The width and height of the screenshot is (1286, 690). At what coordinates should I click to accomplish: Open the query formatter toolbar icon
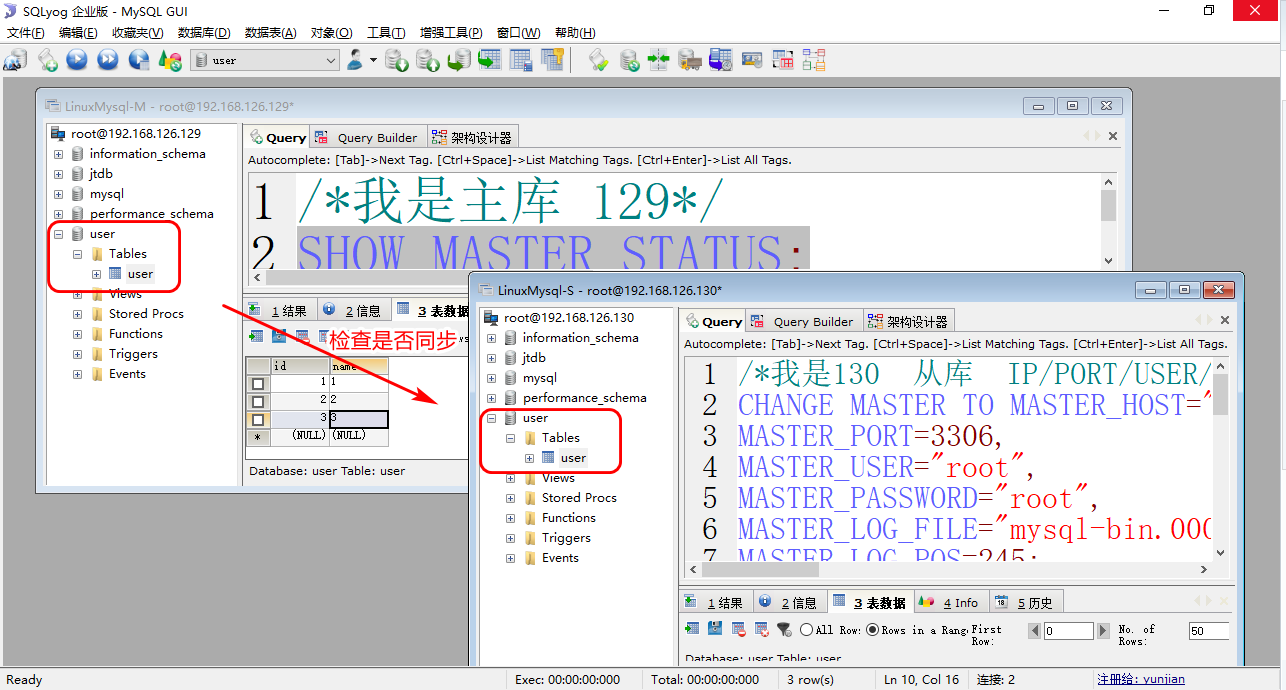[597, 60]
